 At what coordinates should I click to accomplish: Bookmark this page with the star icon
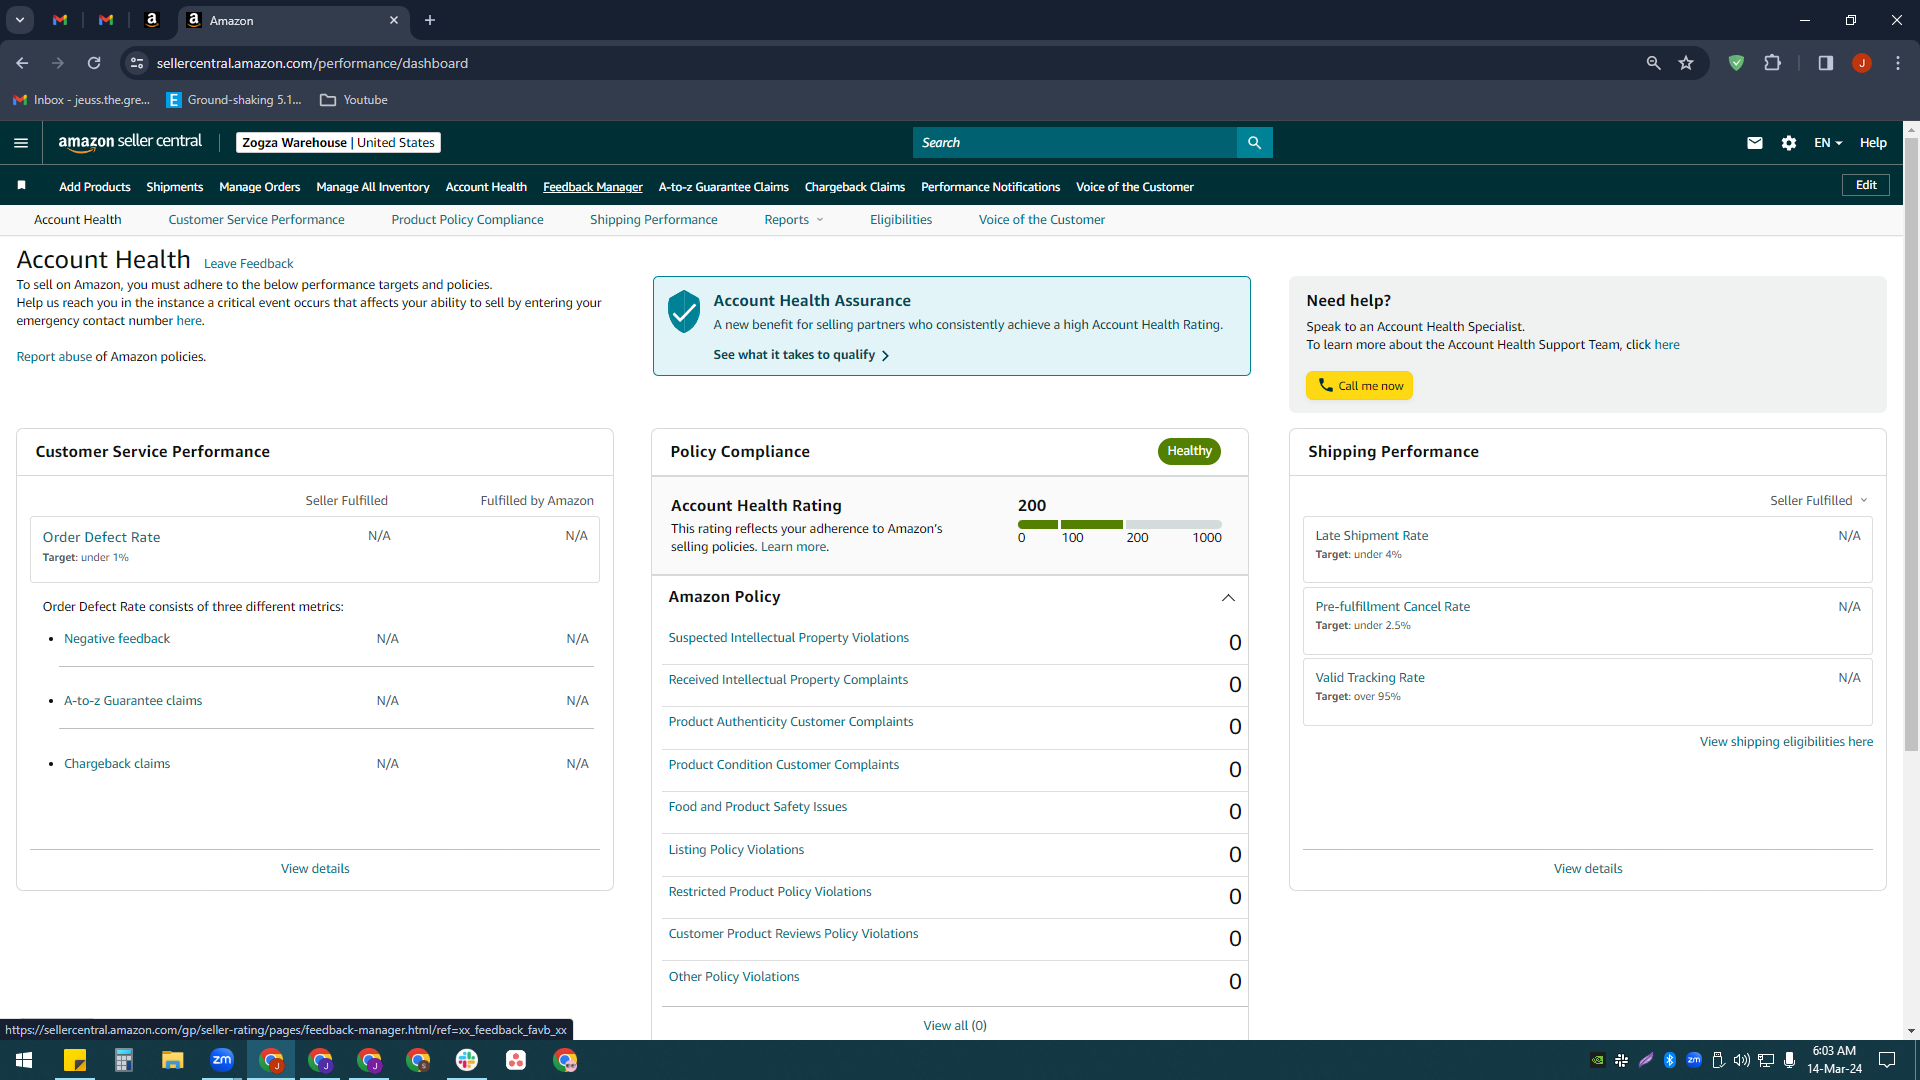1686,63
